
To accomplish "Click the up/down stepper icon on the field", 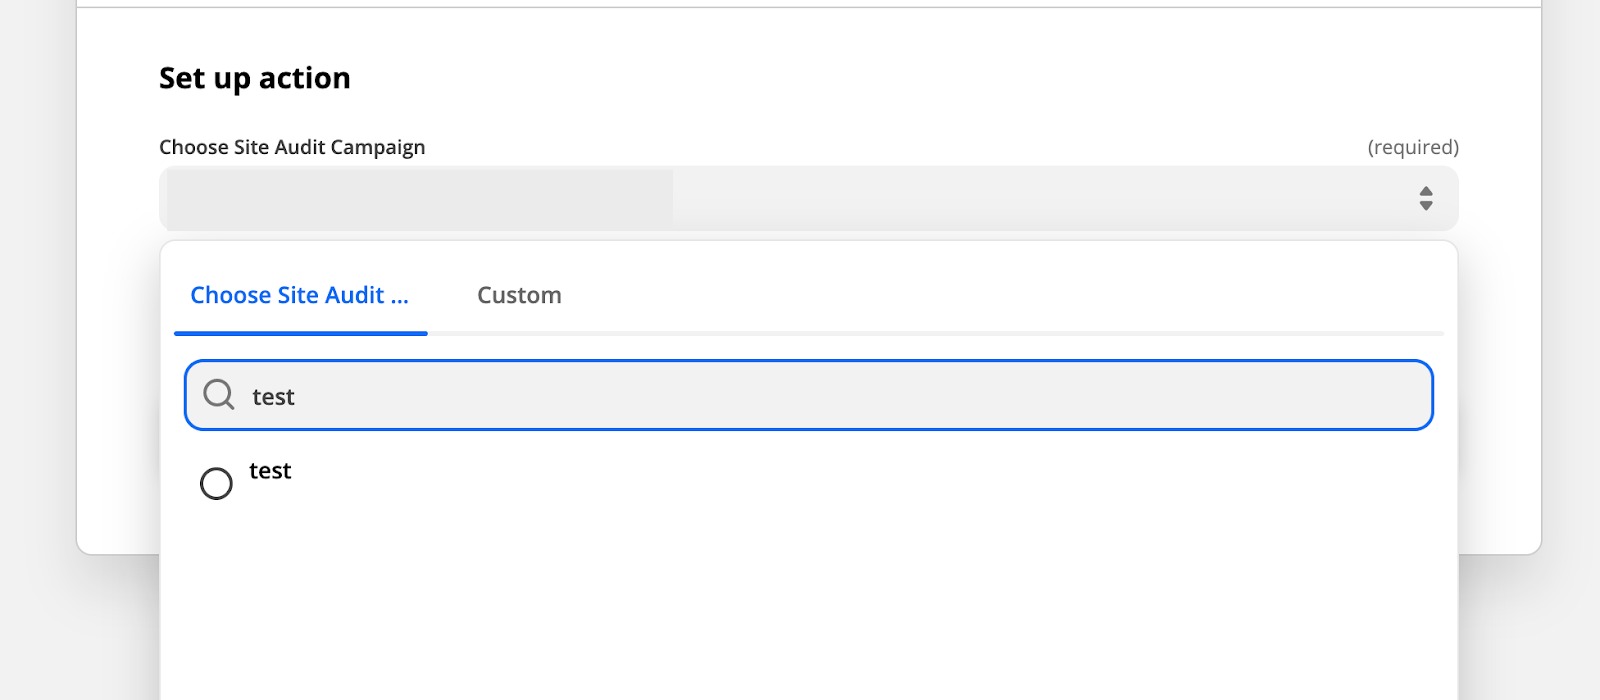I will (1428, 198).
